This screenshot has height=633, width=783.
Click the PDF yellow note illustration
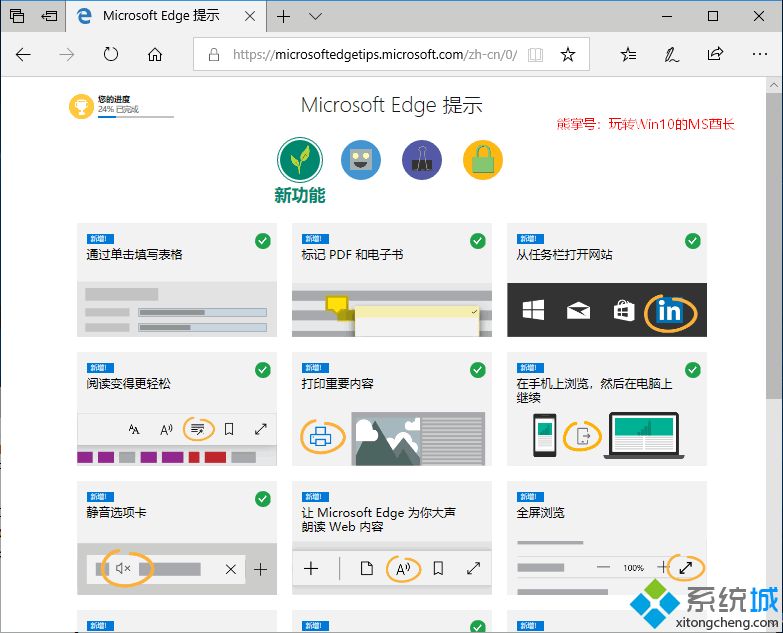[x=392, y=309]
